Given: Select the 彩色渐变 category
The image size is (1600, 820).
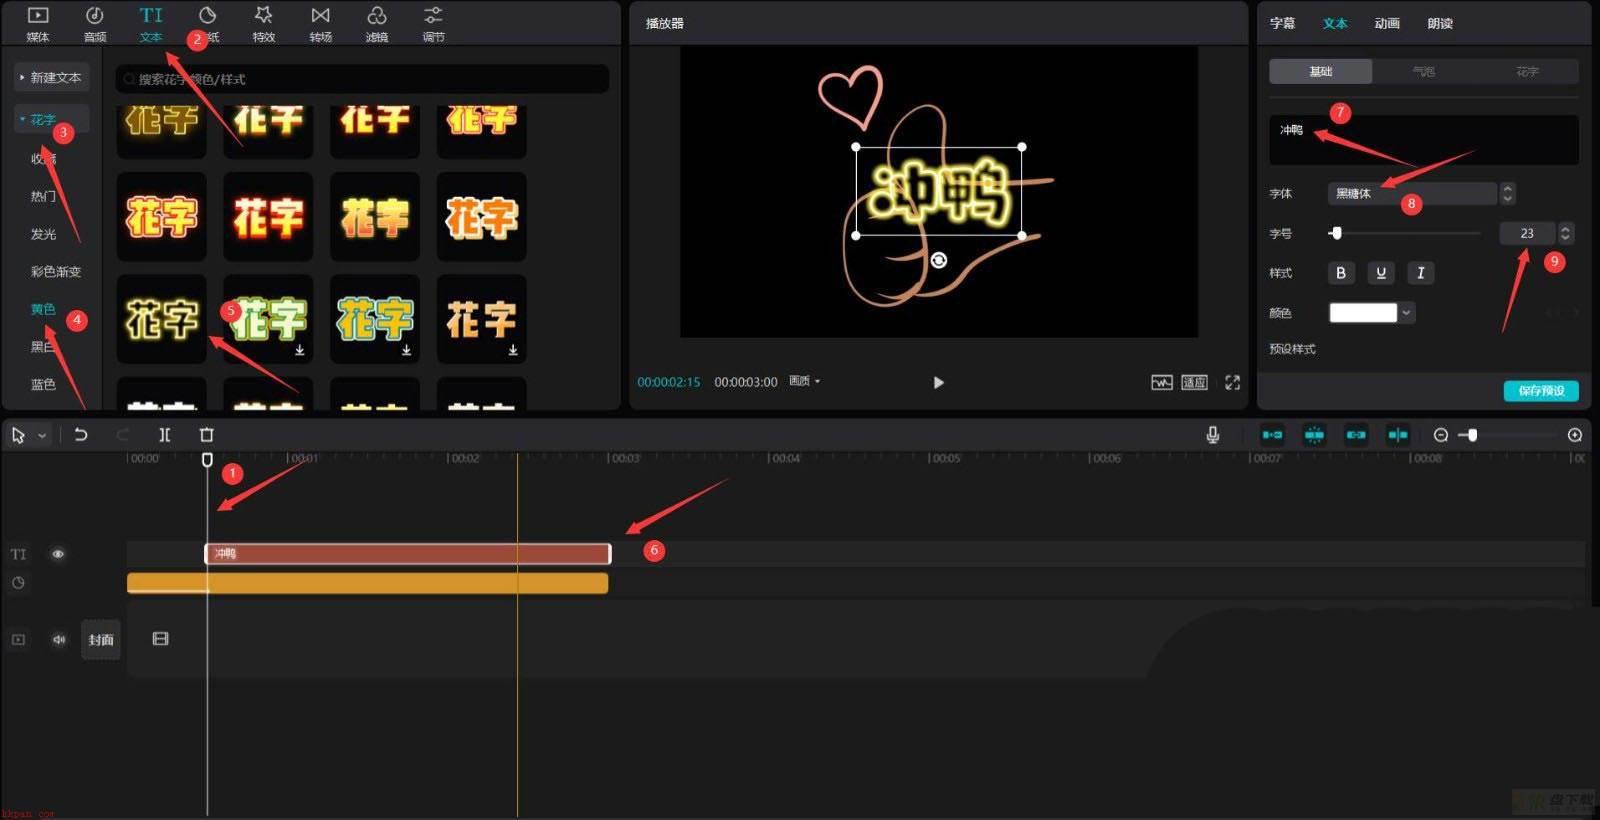Looking at the screenshot, I should tap(55, 271).
